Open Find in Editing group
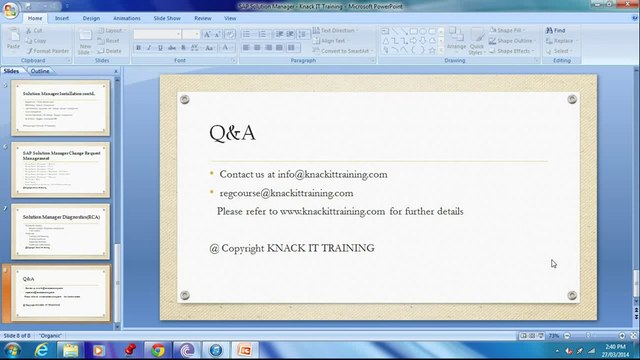Image resolution: width=640 pixels, height=360 pixels. [x=556, y=30]
